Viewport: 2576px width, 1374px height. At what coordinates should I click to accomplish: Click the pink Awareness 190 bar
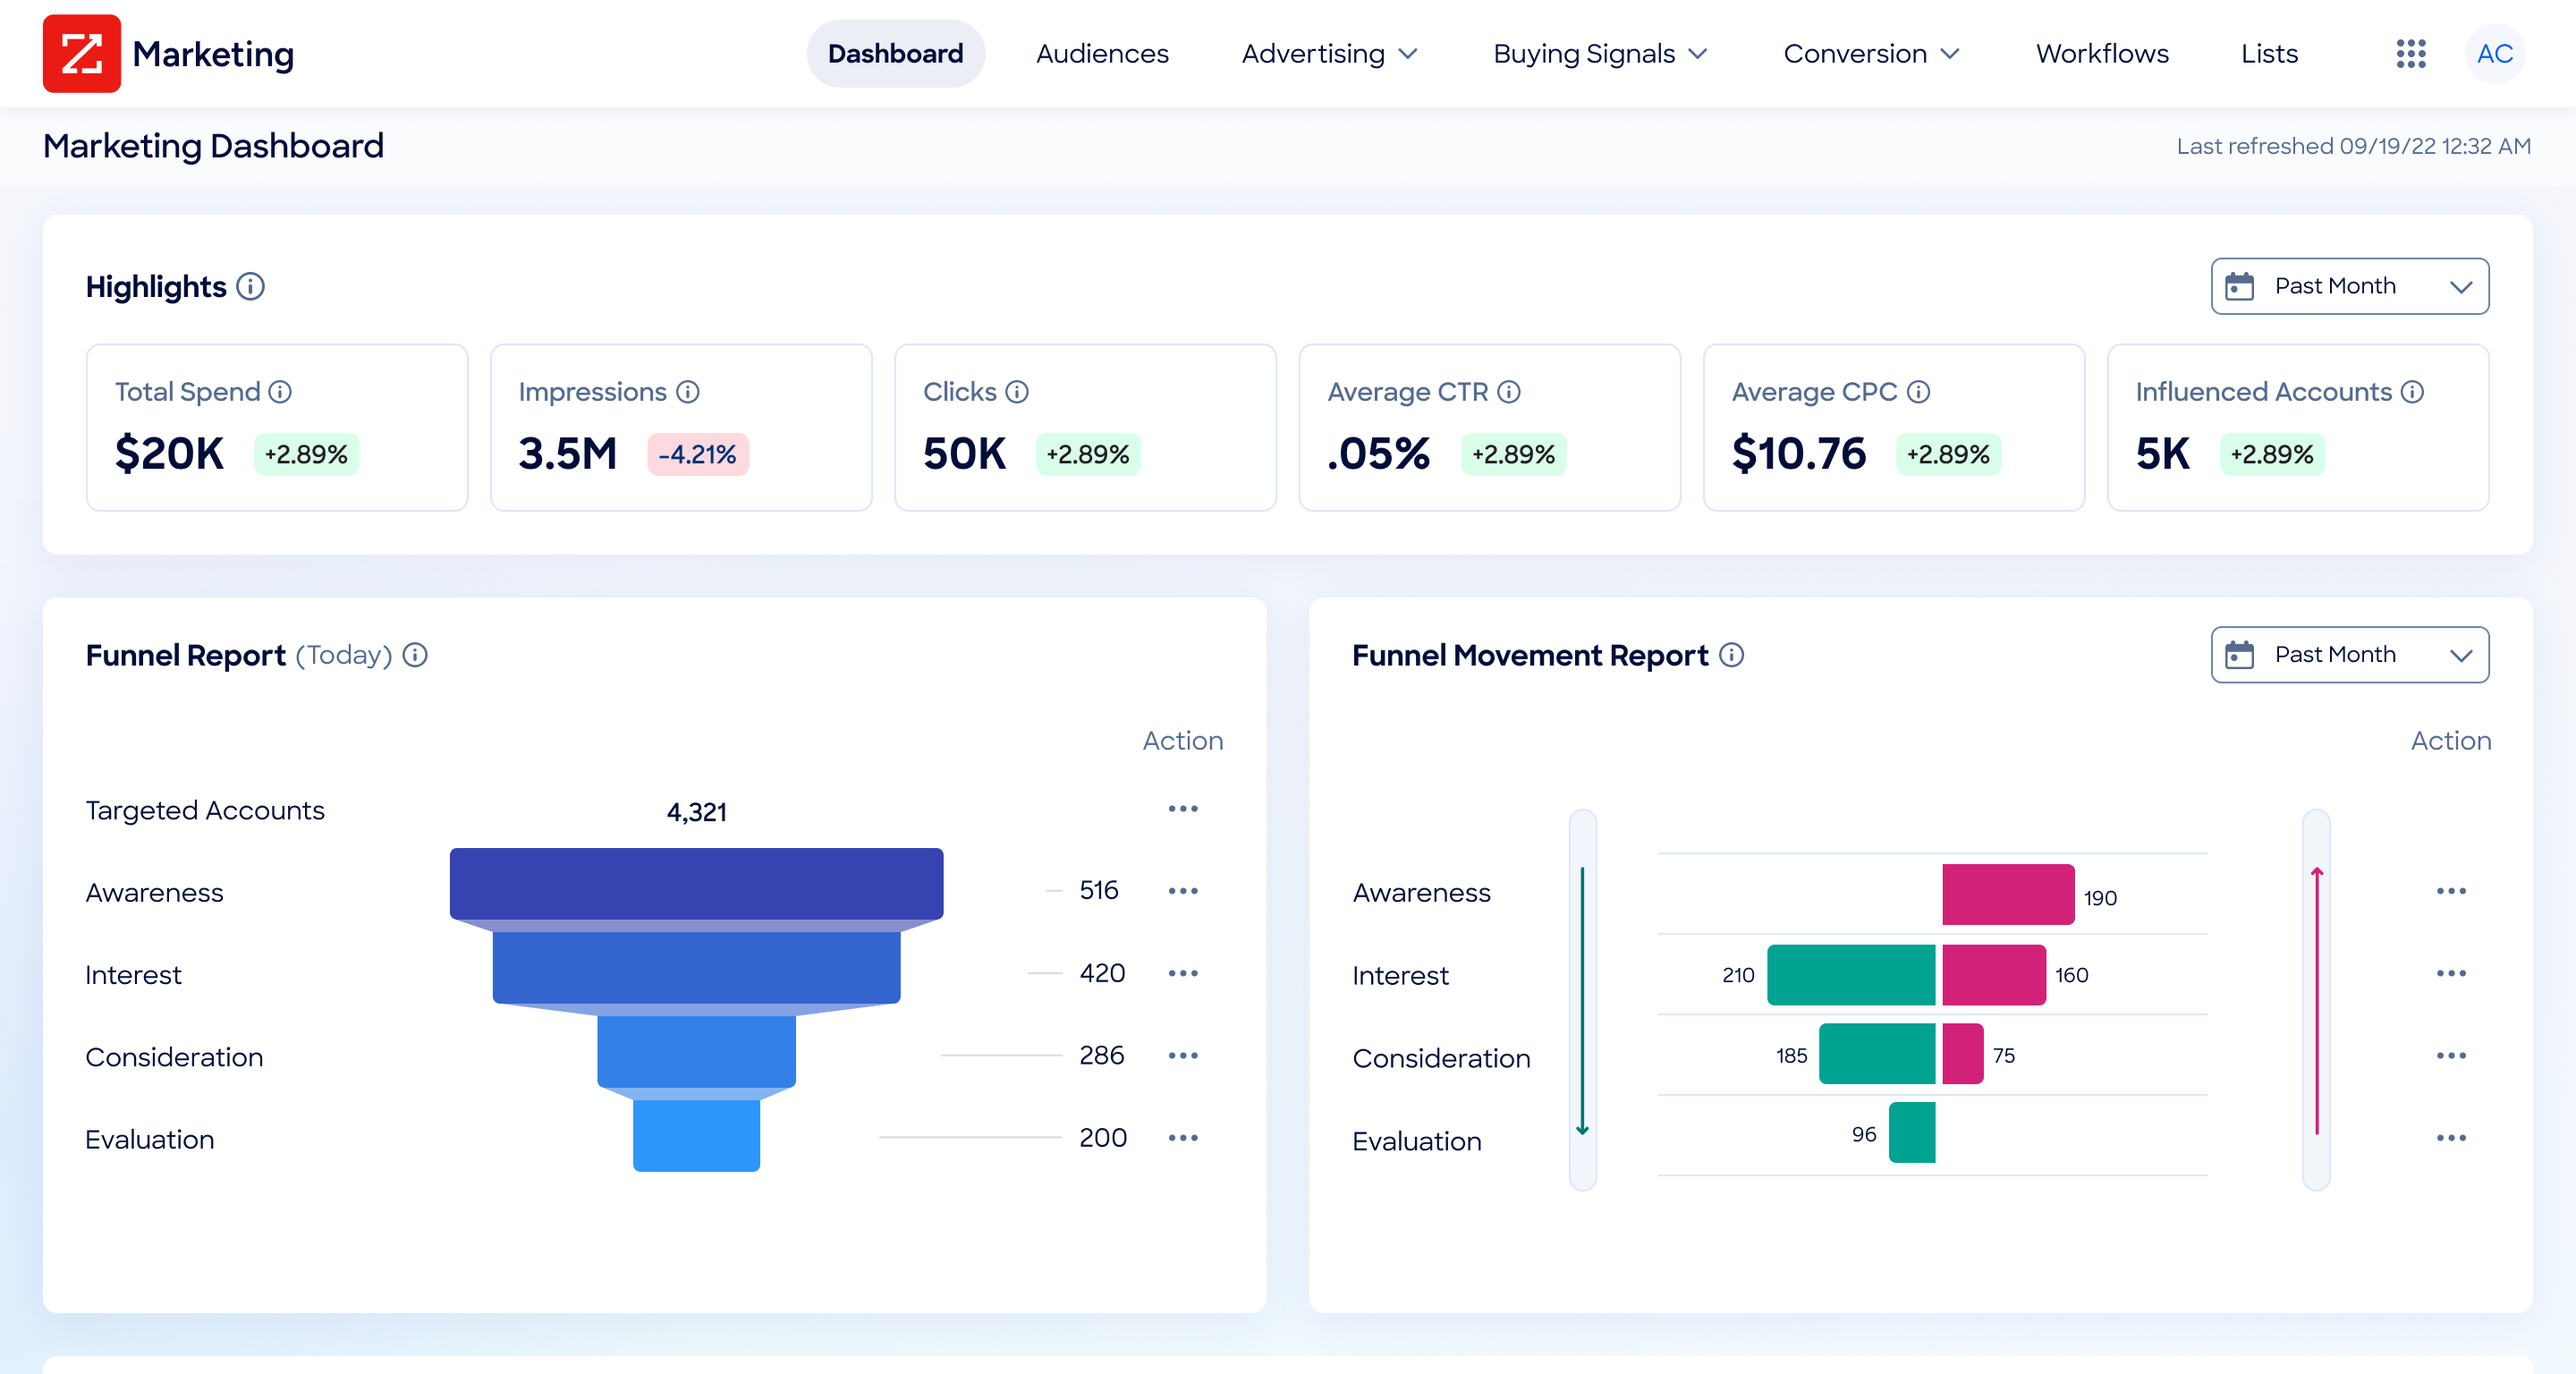(2007, 894)
